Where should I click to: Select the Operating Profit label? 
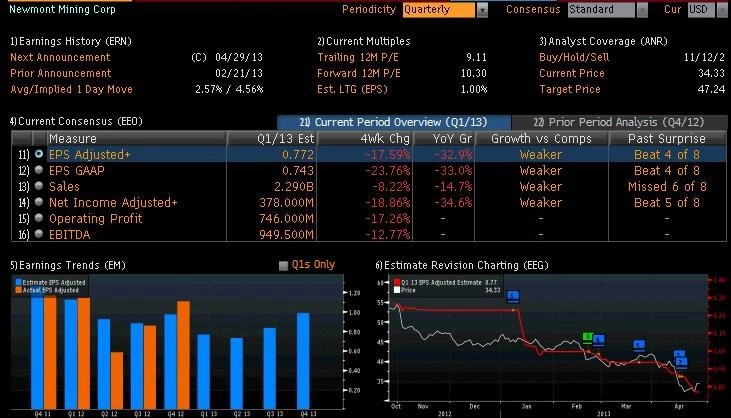point(96,219)
